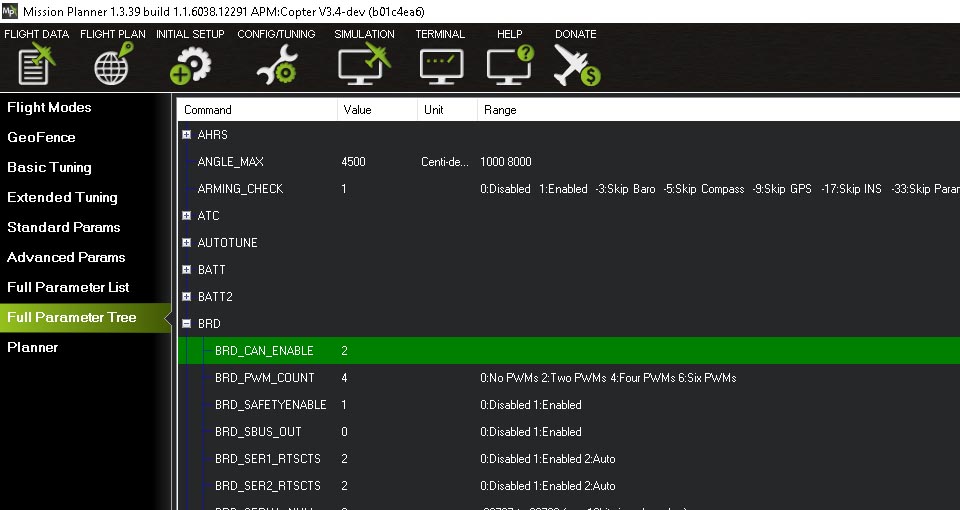This screenshot has width=960, height=510.
Task: Expand the BATT2 parameter group
Action: pos(186,297)
